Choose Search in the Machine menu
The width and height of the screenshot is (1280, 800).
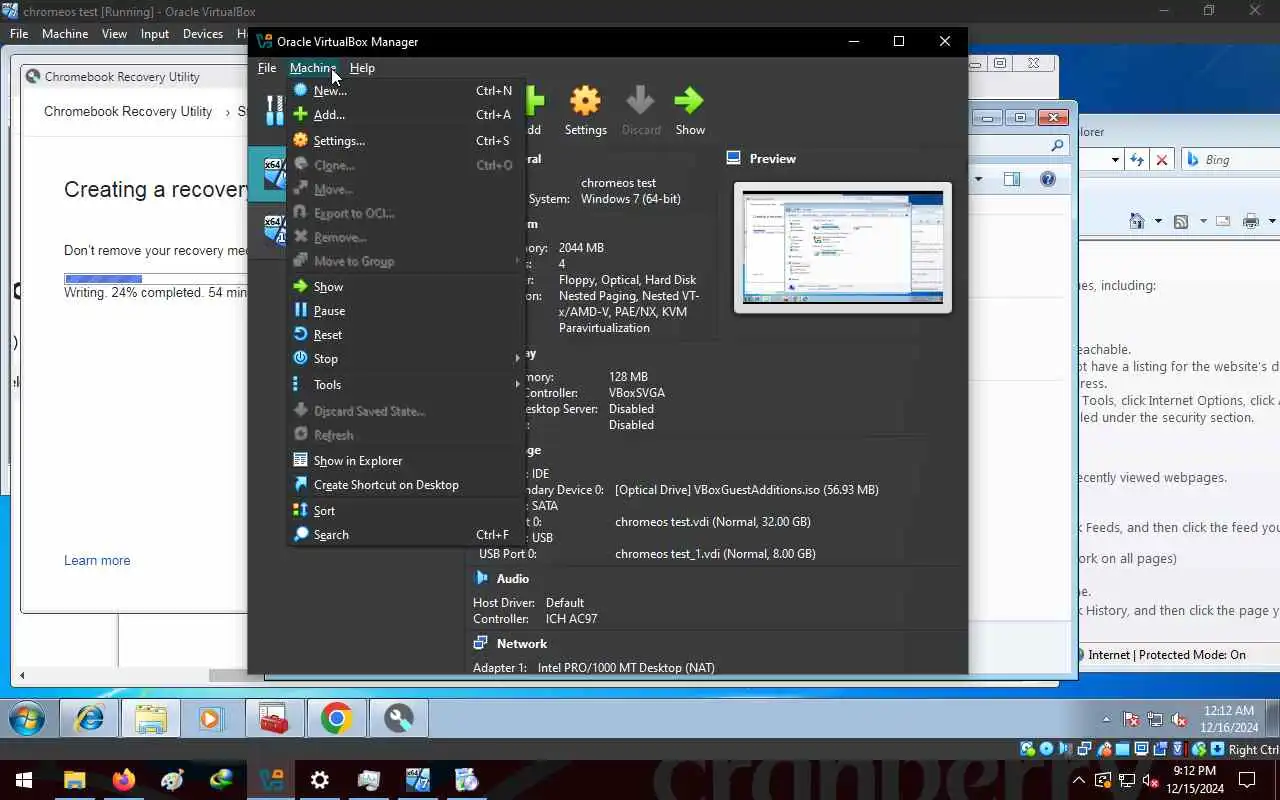coord(405,534)
